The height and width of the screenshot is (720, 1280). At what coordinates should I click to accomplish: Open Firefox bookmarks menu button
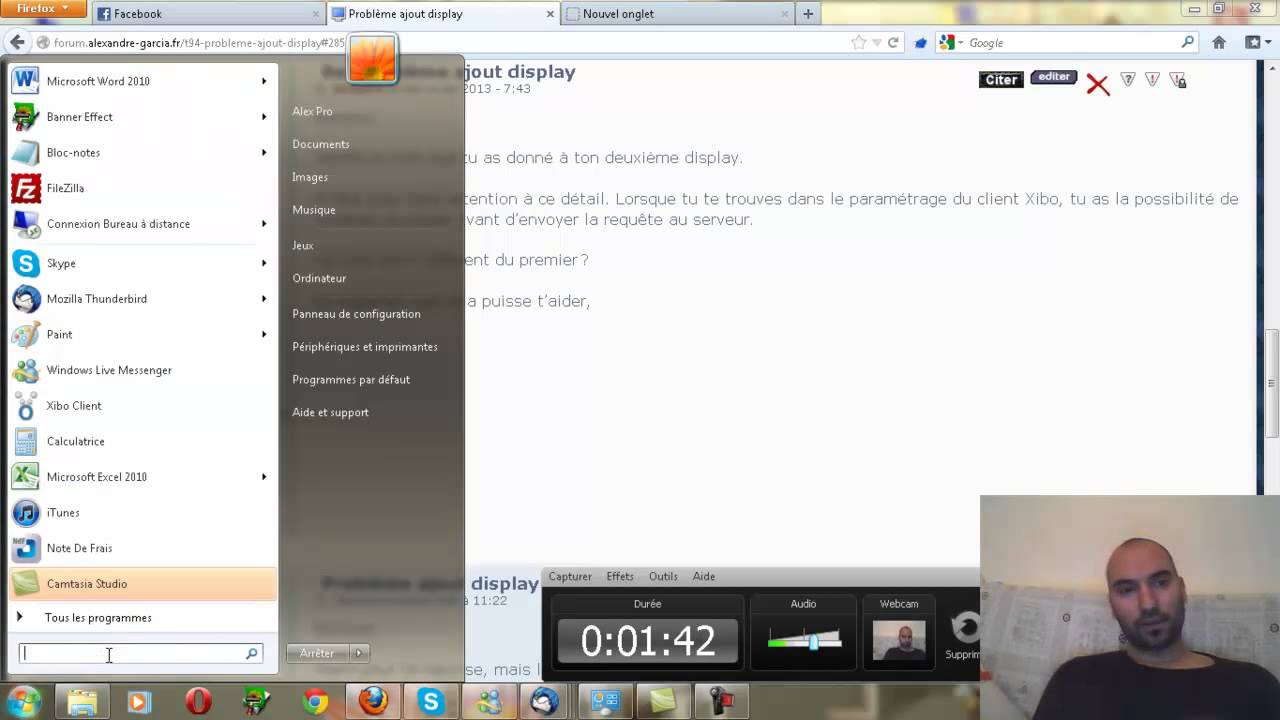click(1256, 42)
